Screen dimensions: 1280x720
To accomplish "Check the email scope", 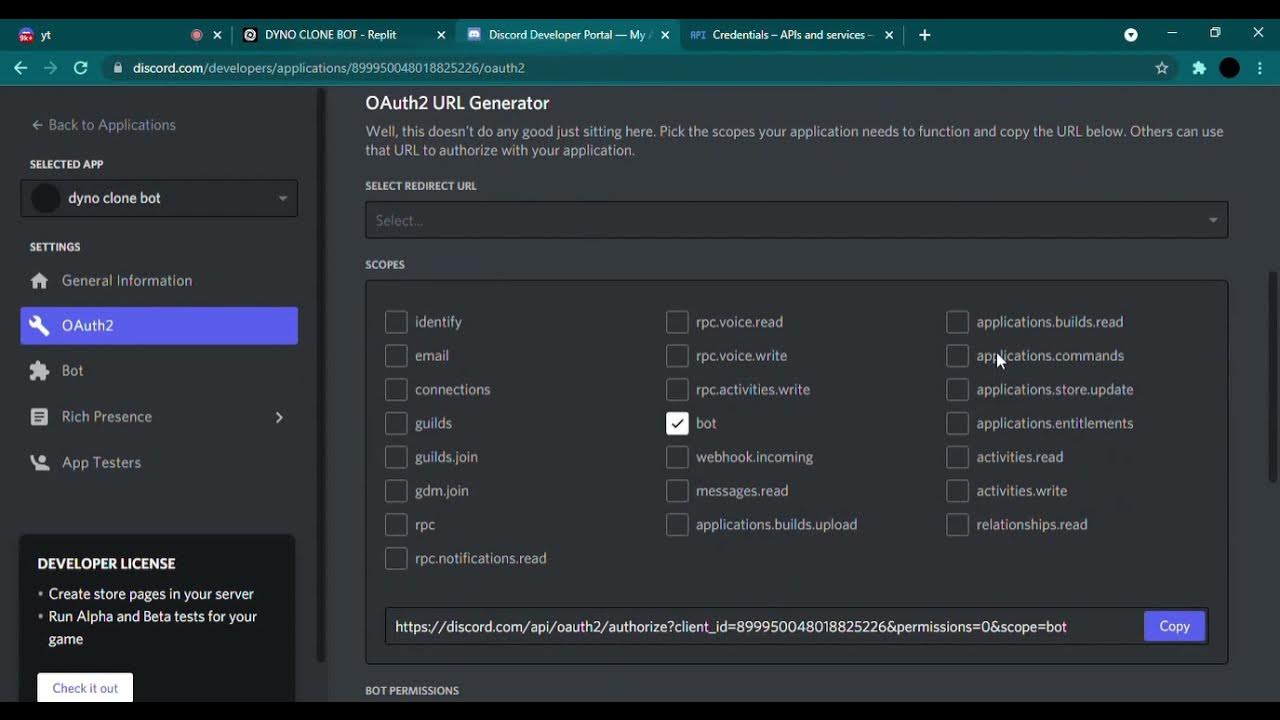I will pos(396,356).
